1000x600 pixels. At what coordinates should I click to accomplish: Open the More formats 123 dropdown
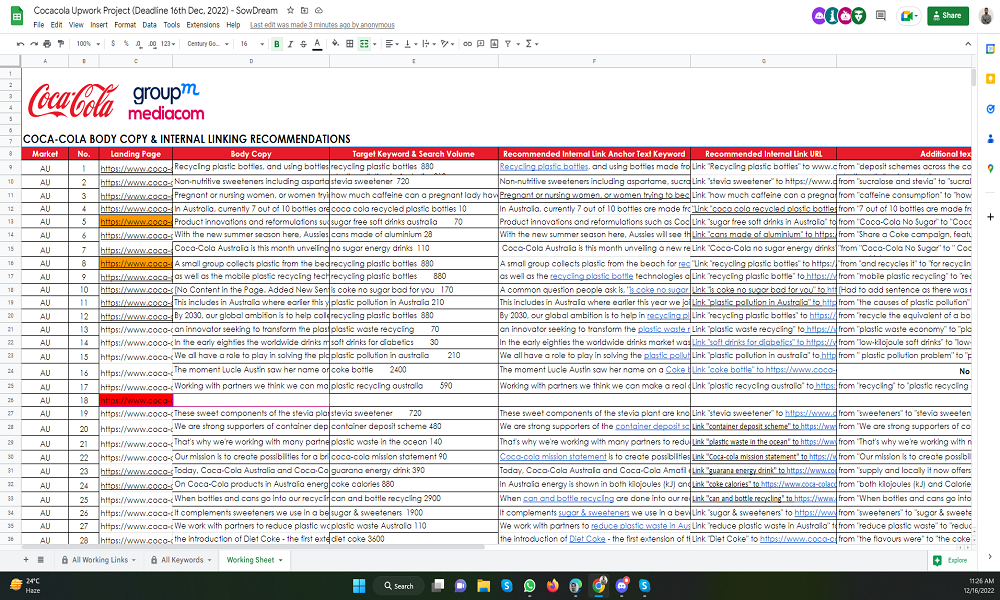point(168,44)
